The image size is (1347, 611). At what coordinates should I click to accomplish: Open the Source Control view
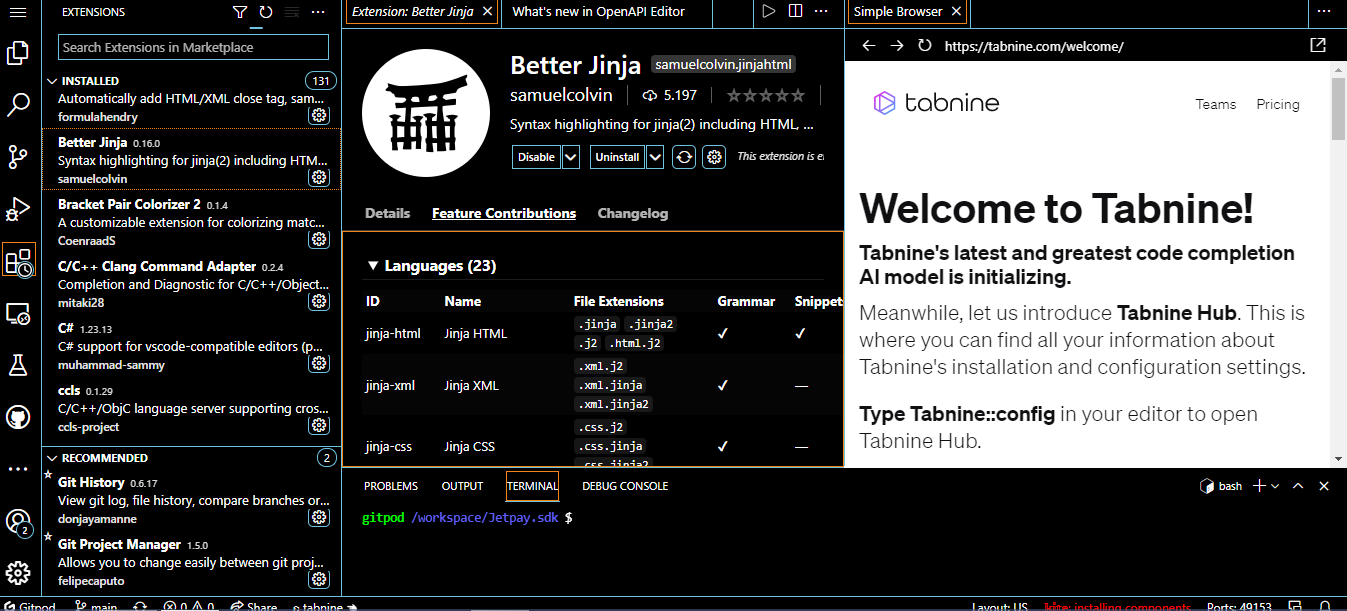18,157
